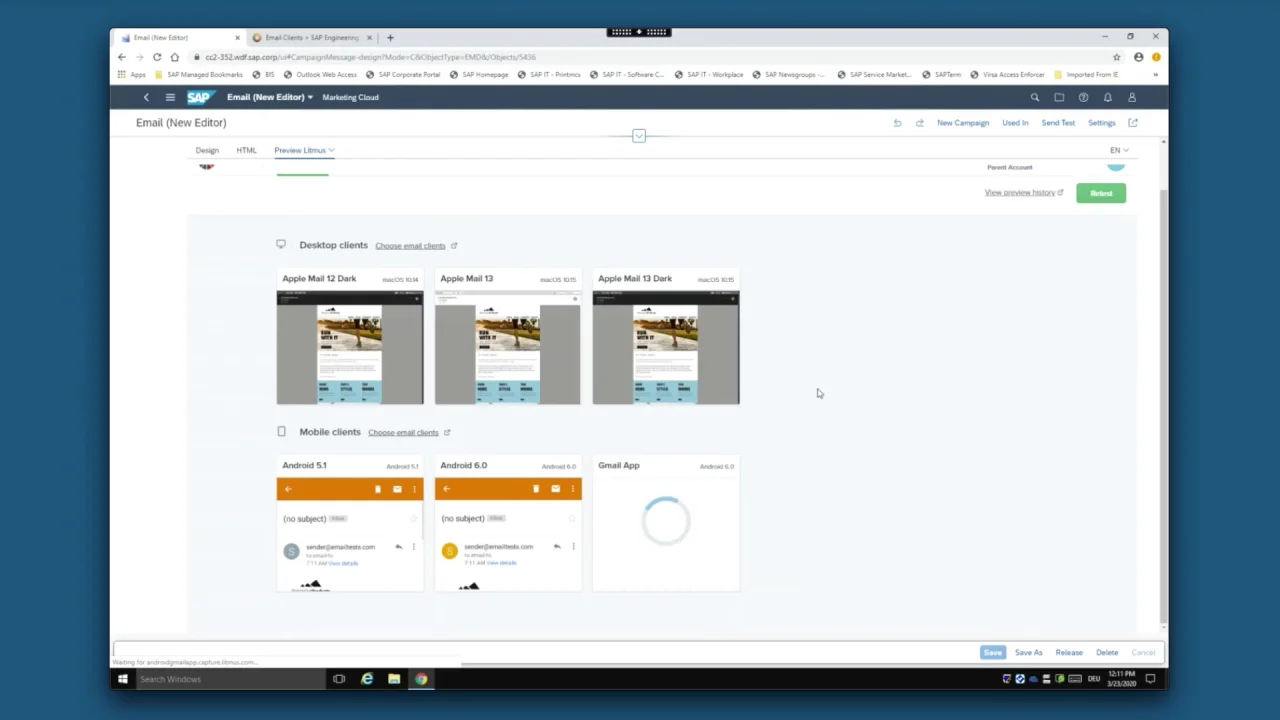Click the SAP logo
This screenshot has height=720, width=1280.
200,97
